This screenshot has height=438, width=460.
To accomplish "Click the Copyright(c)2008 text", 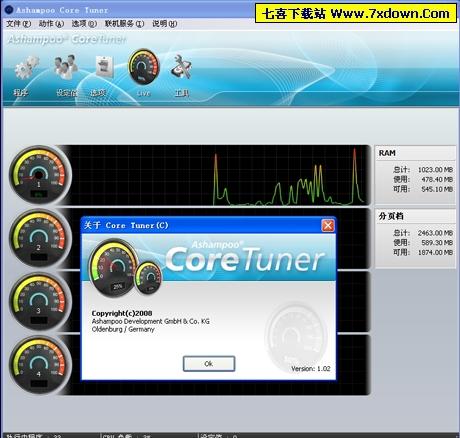I will pyautogui.click(x=122, y=313).
